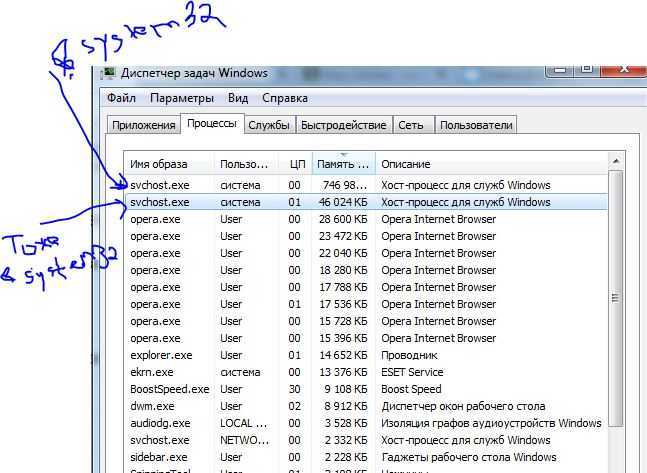Click the Boost Speed description cell

point(411,389)
